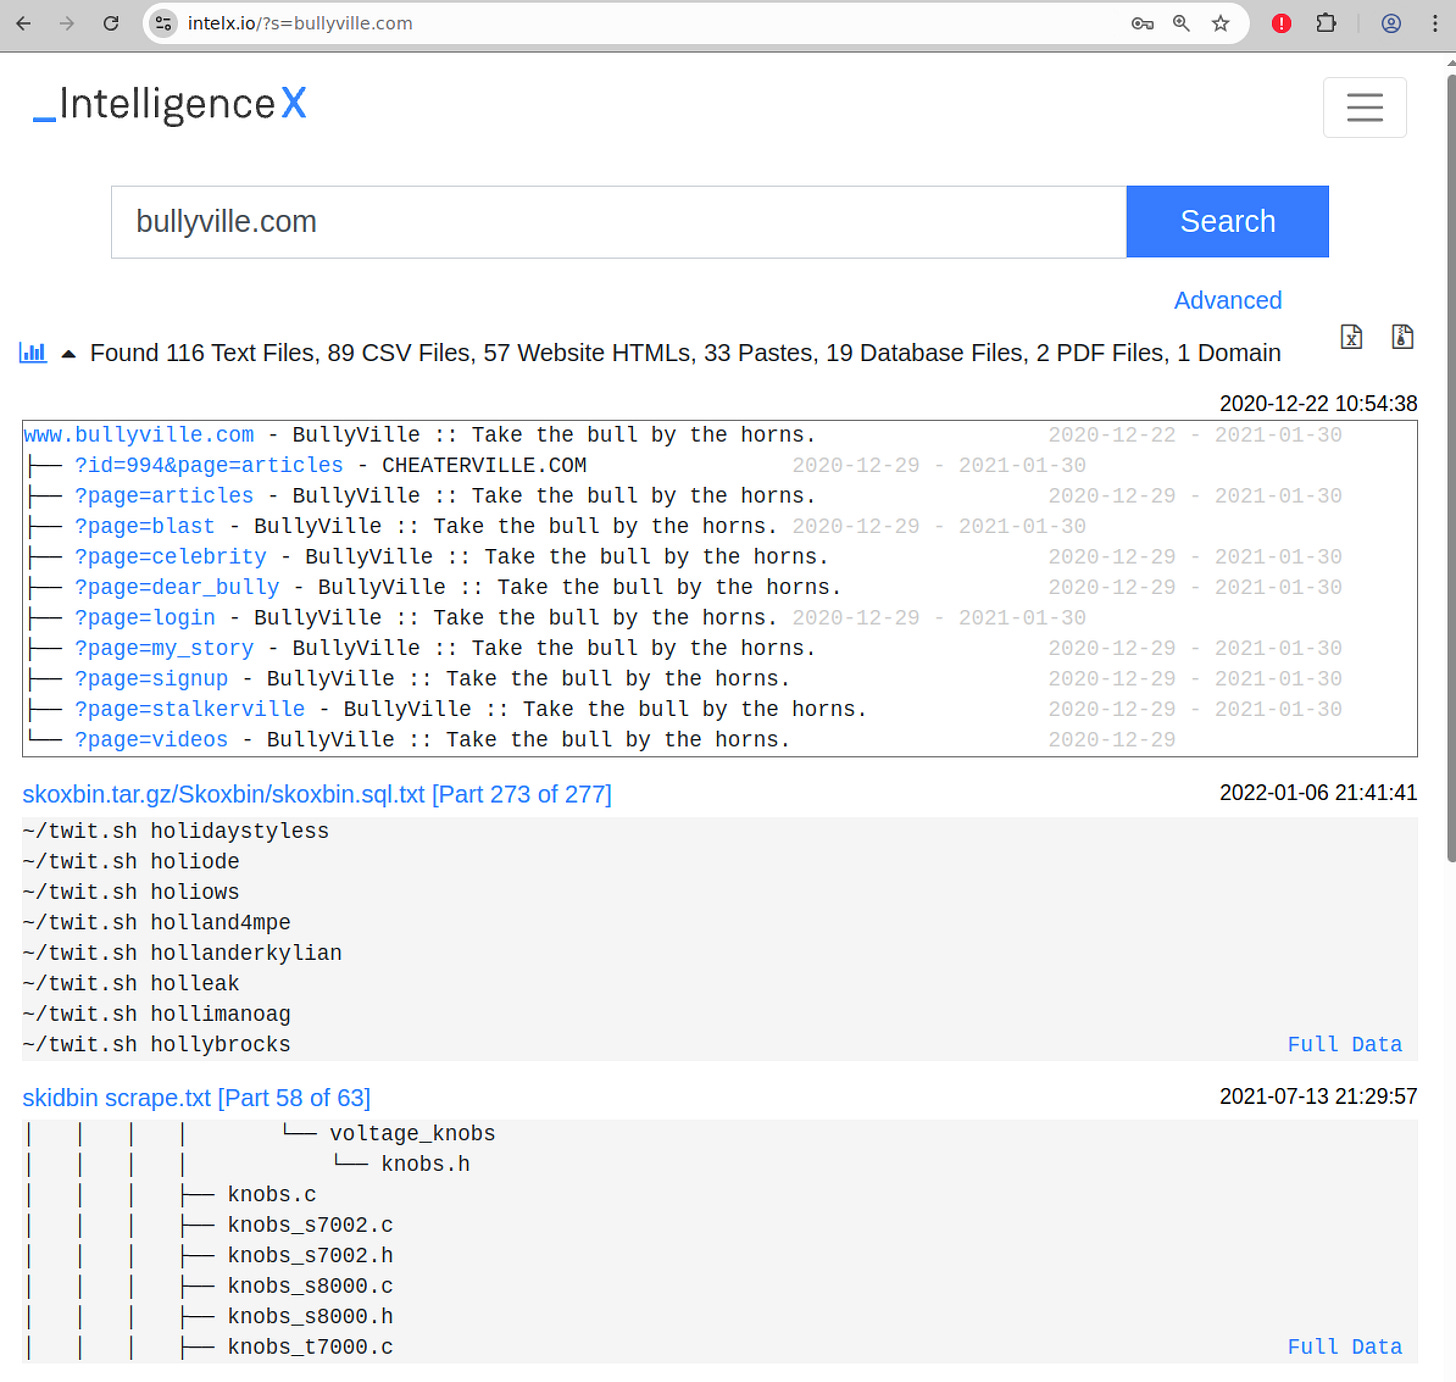This screenshot has width=1456, height=1382.
Task: Click the zoom magnifier icon
Action: point(1181,23)
